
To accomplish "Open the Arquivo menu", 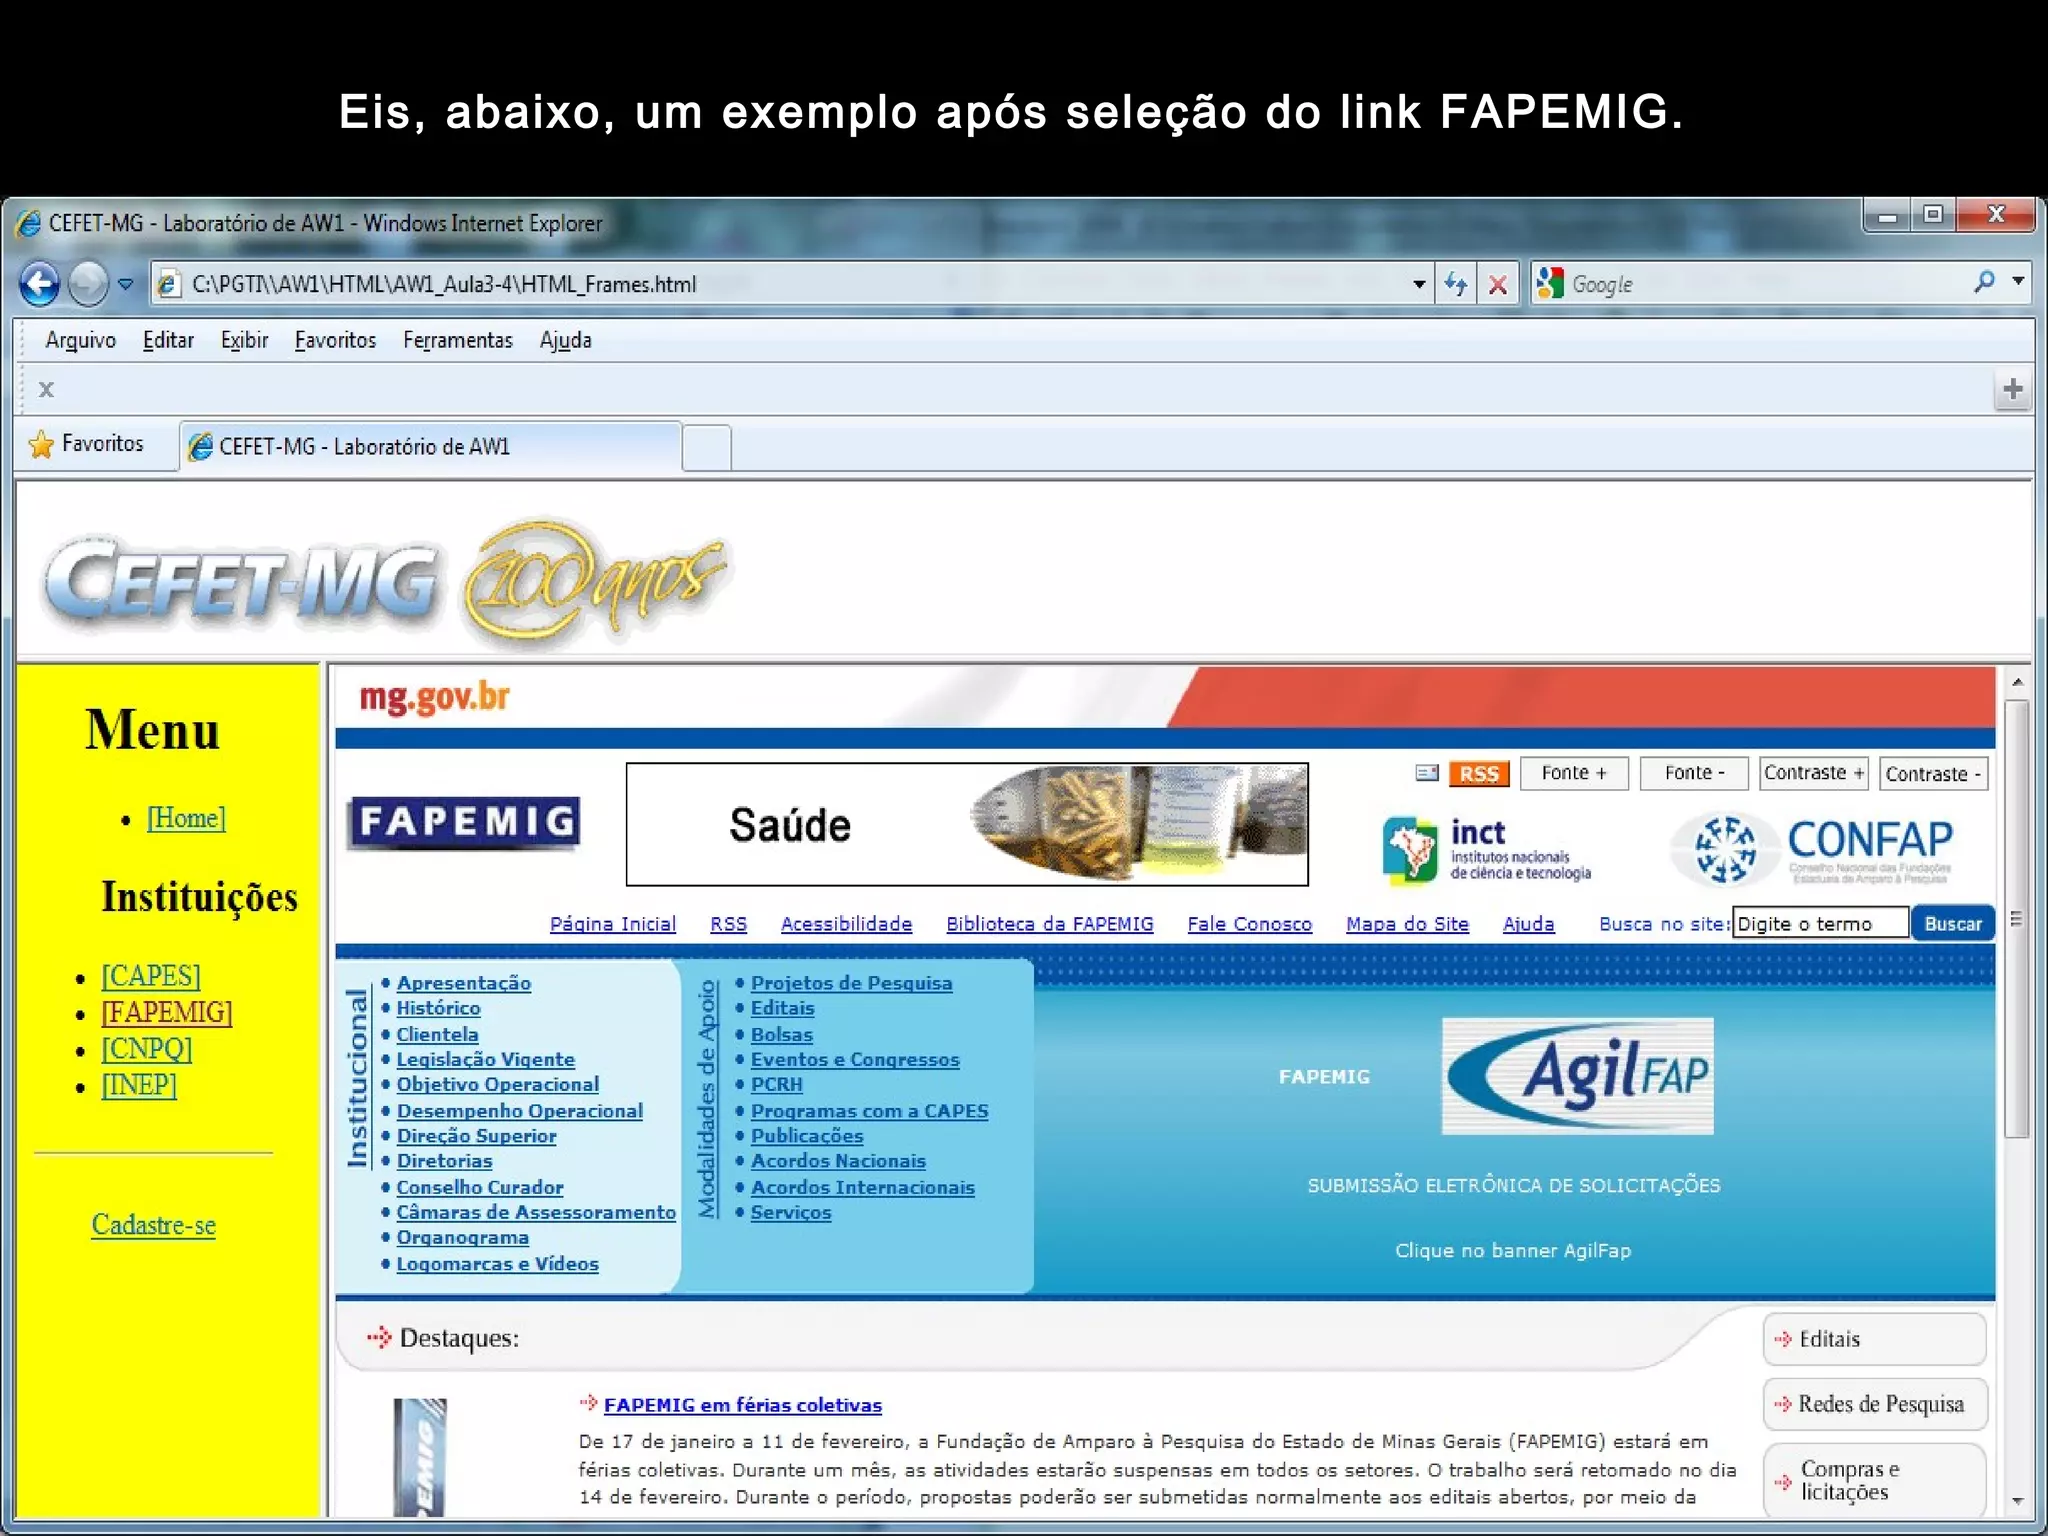I will (x=80, y=340).
